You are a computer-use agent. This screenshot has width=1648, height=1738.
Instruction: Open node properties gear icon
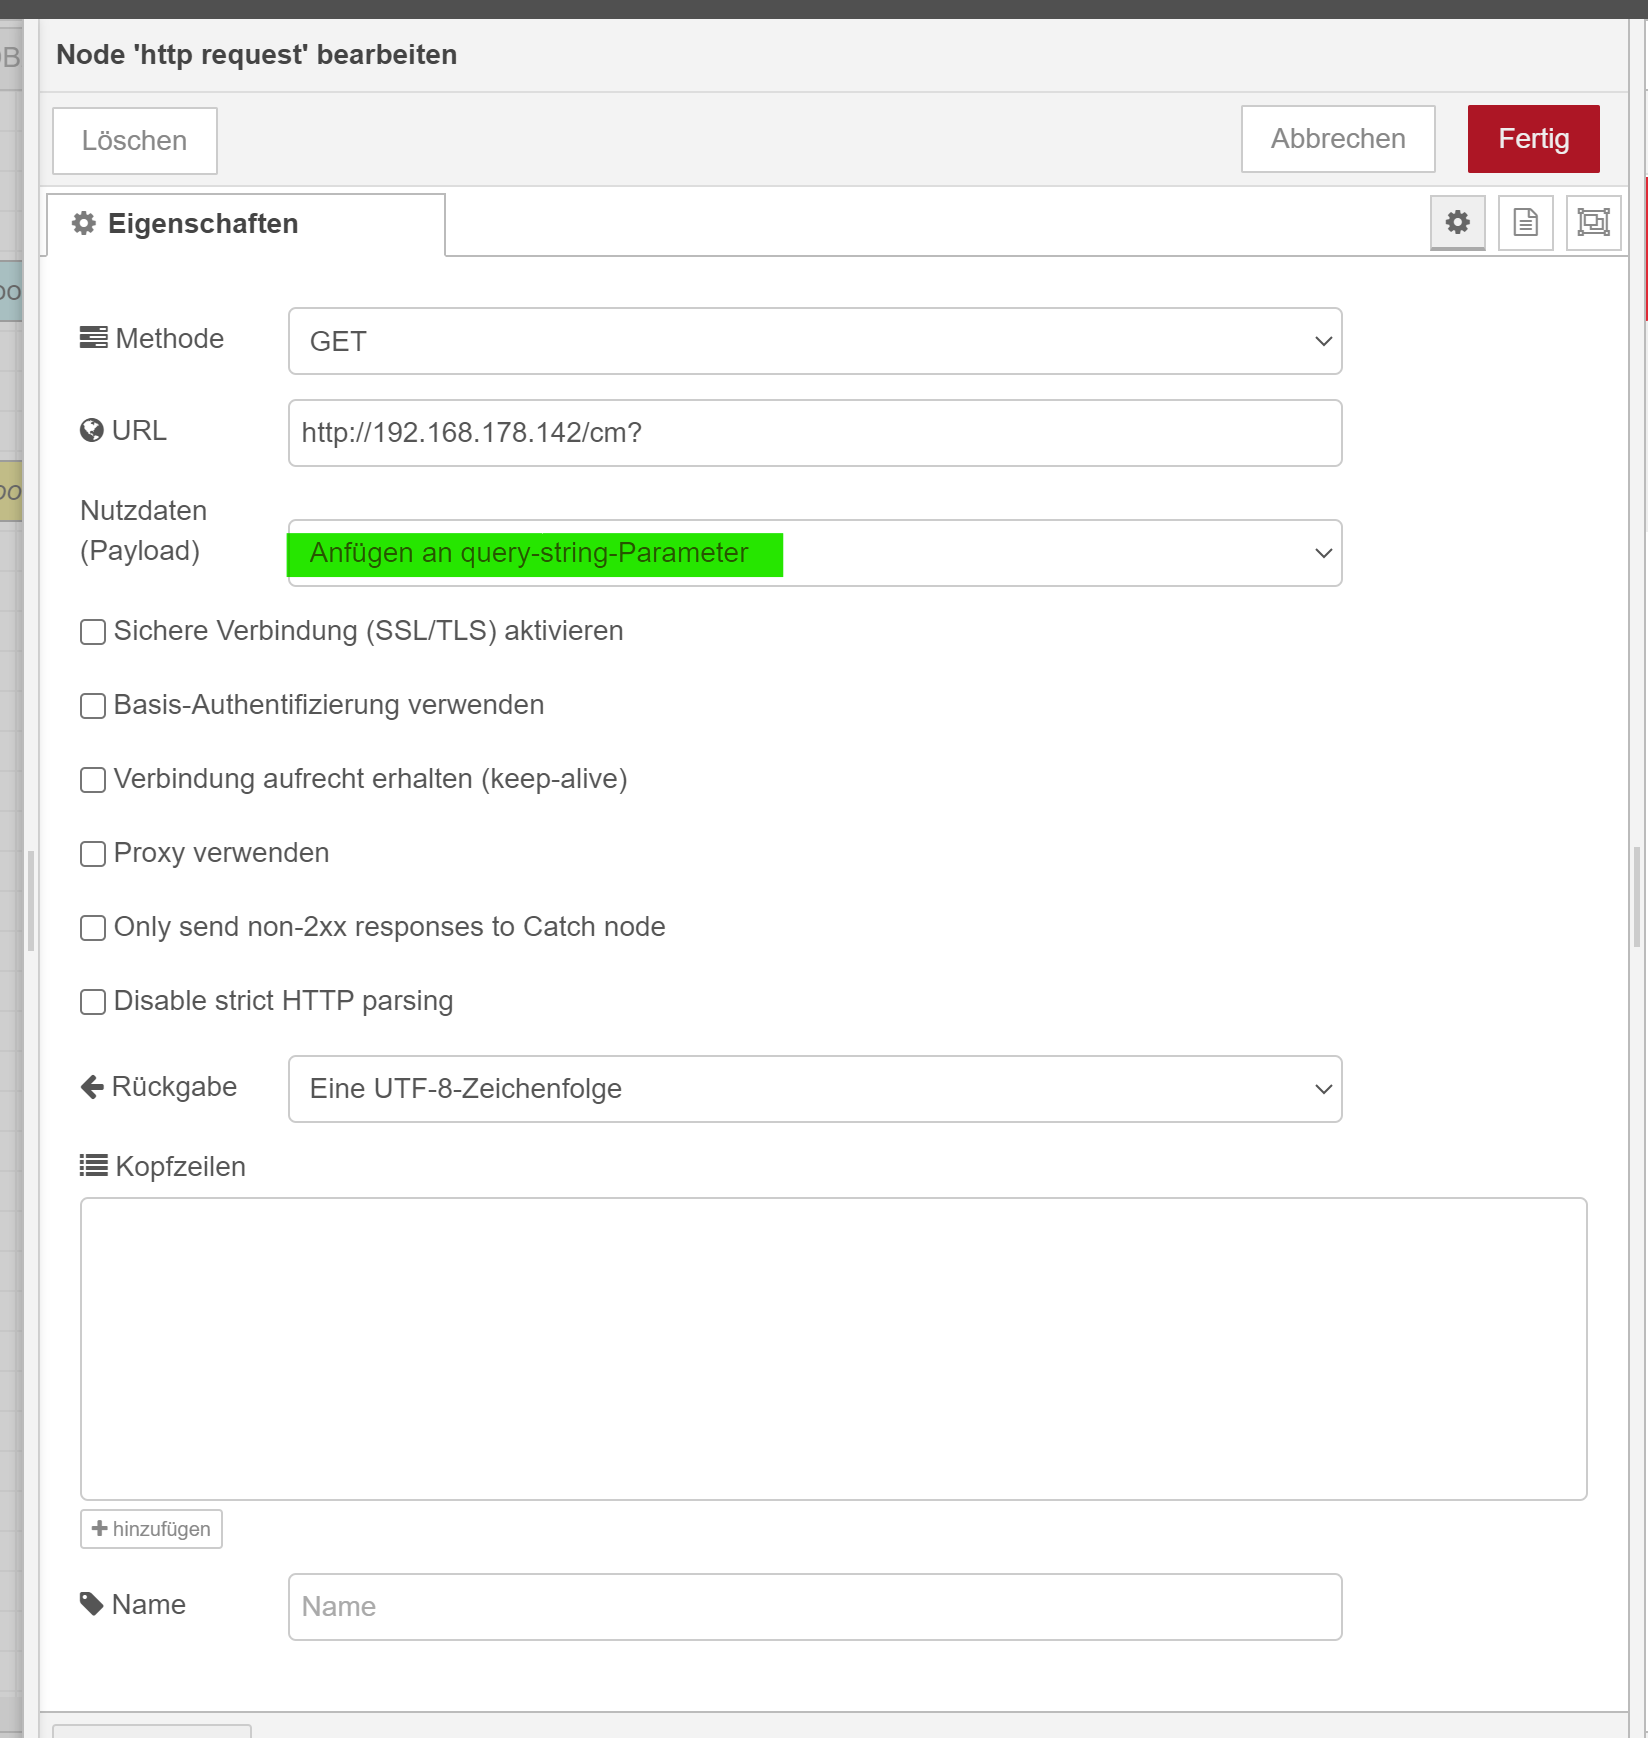coord(1457,222)
